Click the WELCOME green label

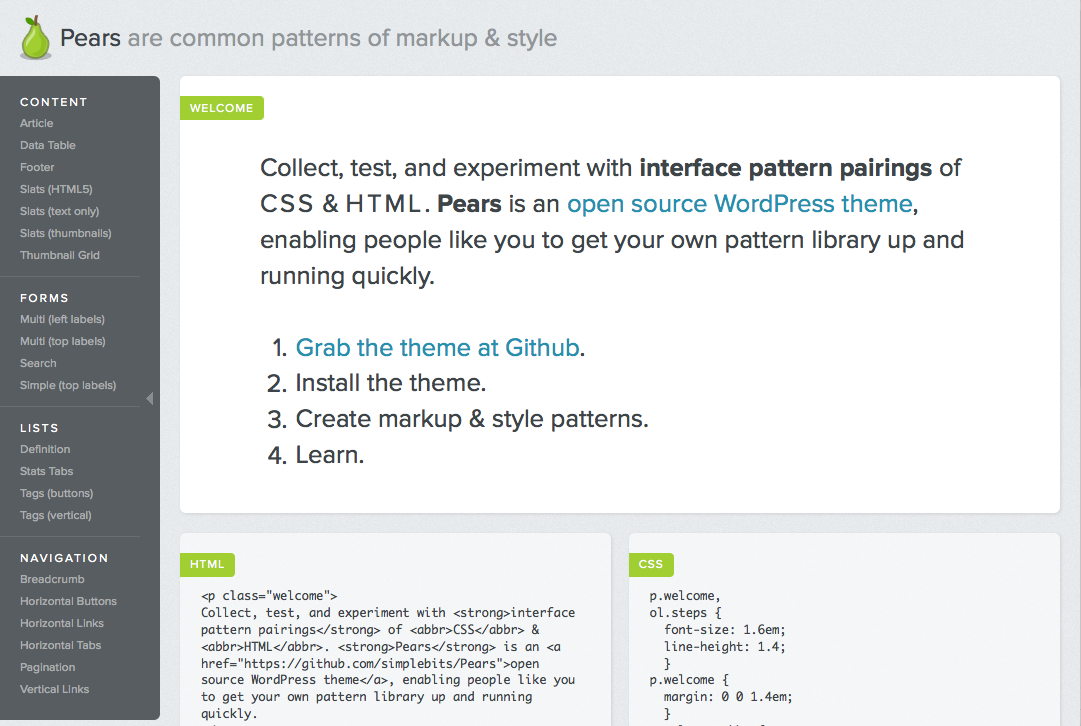click(x=221, y=108)
